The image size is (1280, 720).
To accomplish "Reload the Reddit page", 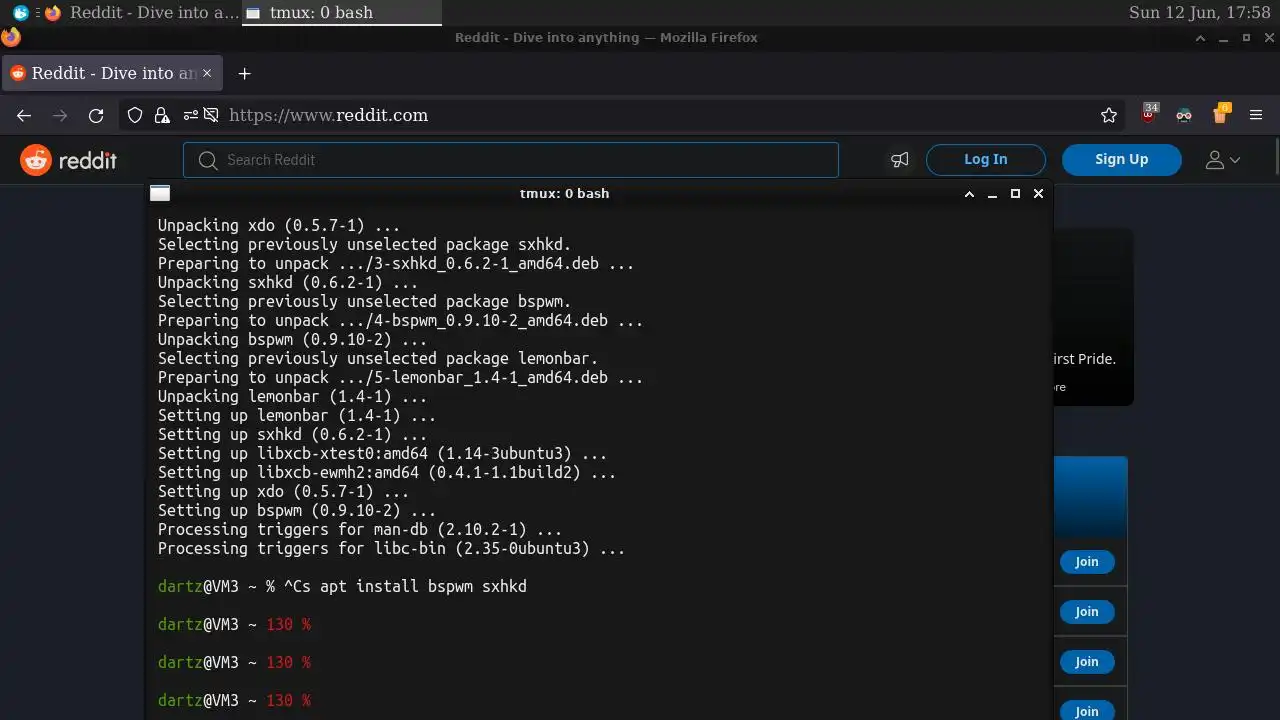I will [x=96, y=116].
